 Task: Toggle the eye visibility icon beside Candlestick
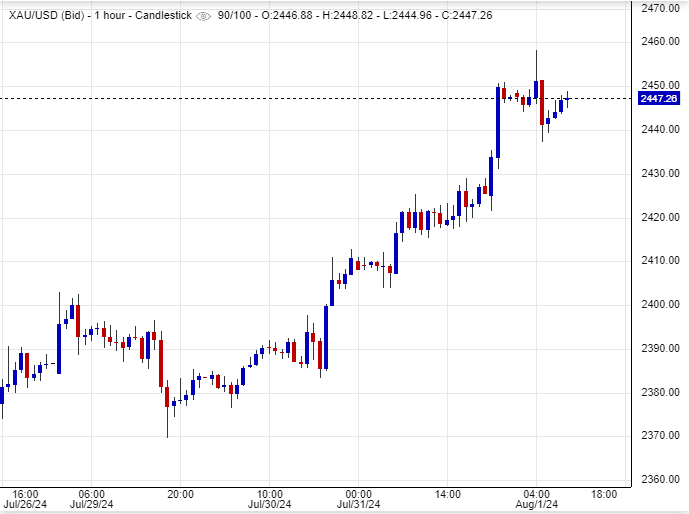click(x=204, y=17)
